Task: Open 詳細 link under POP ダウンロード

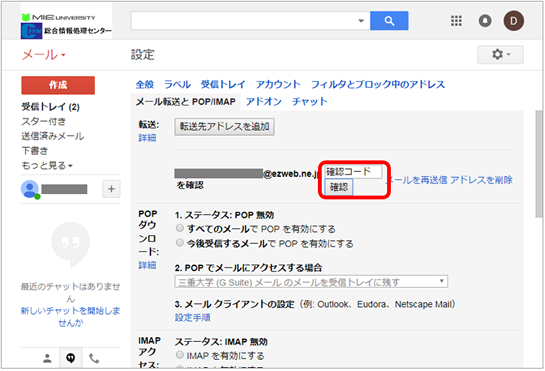Action: [x=147, y=265]
